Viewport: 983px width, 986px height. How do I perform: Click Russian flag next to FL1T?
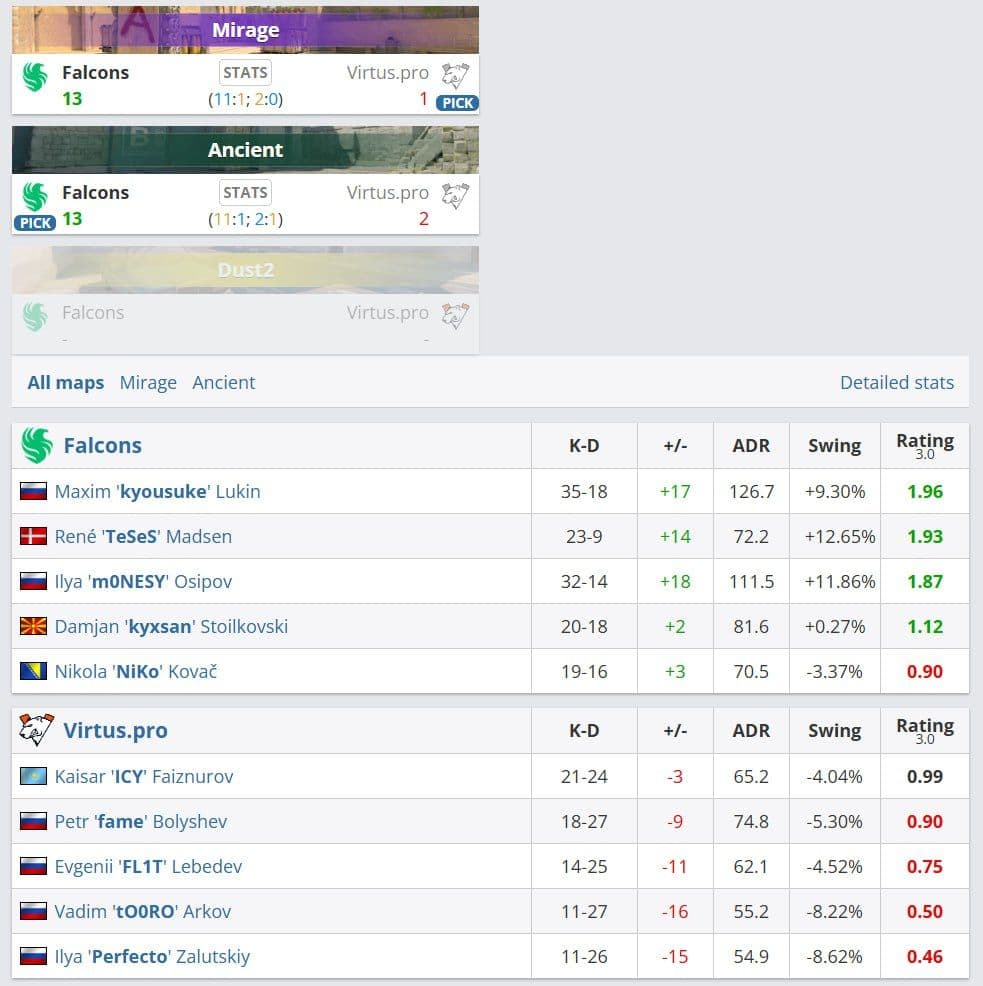point(33,867)
